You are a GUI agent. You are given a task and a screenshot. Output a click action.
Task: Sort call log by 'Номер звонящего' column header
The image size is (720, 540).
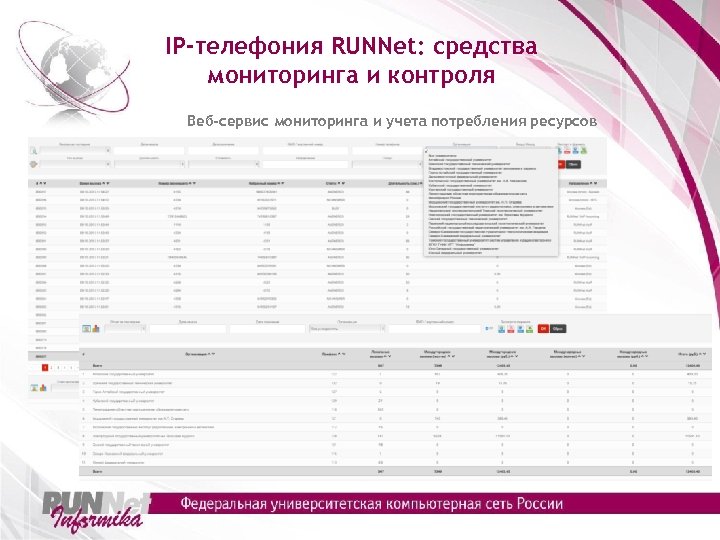pyautogui.click(x=177, y=184)
